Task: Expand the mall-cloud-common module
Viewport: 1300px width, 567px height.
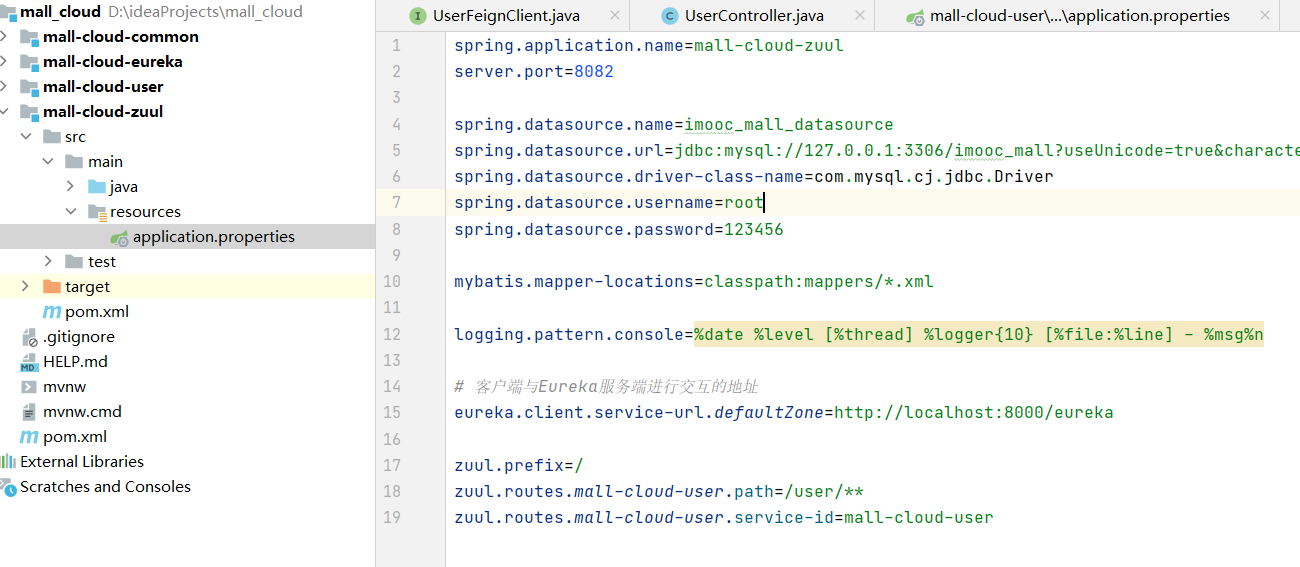Action: tap(6, 37)
